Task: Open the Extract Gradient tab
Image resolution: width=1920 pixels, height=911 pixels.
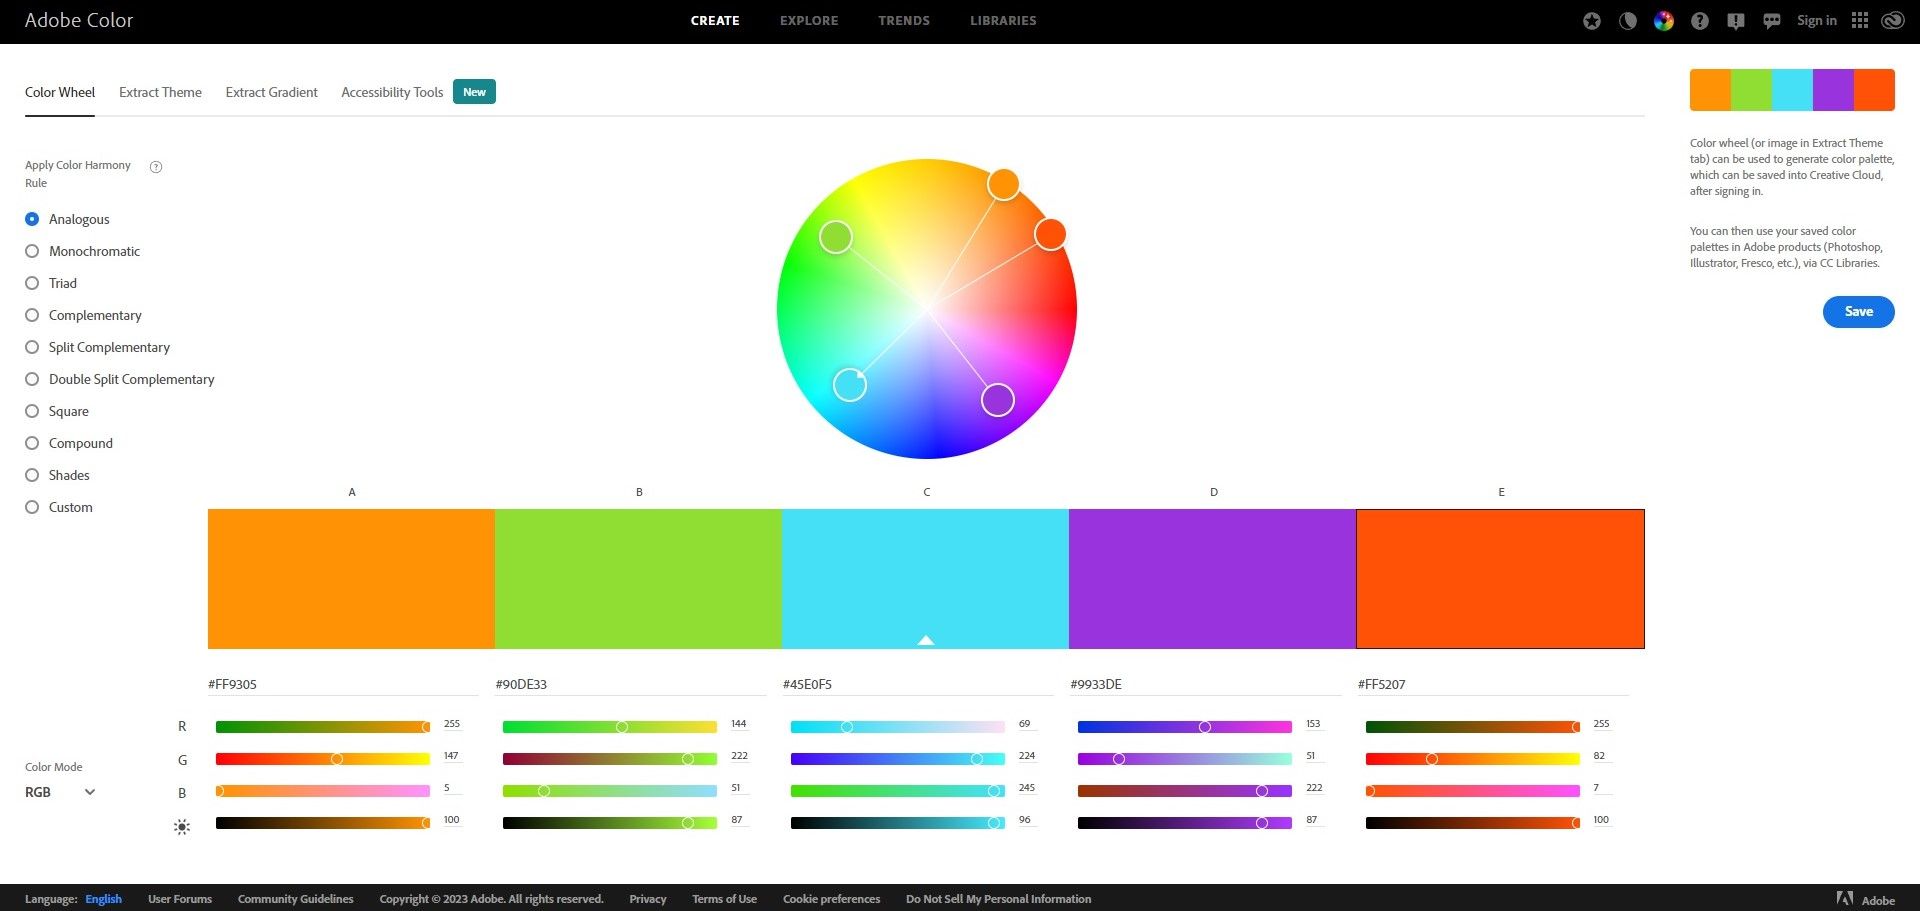Action: tap(271, 92)
